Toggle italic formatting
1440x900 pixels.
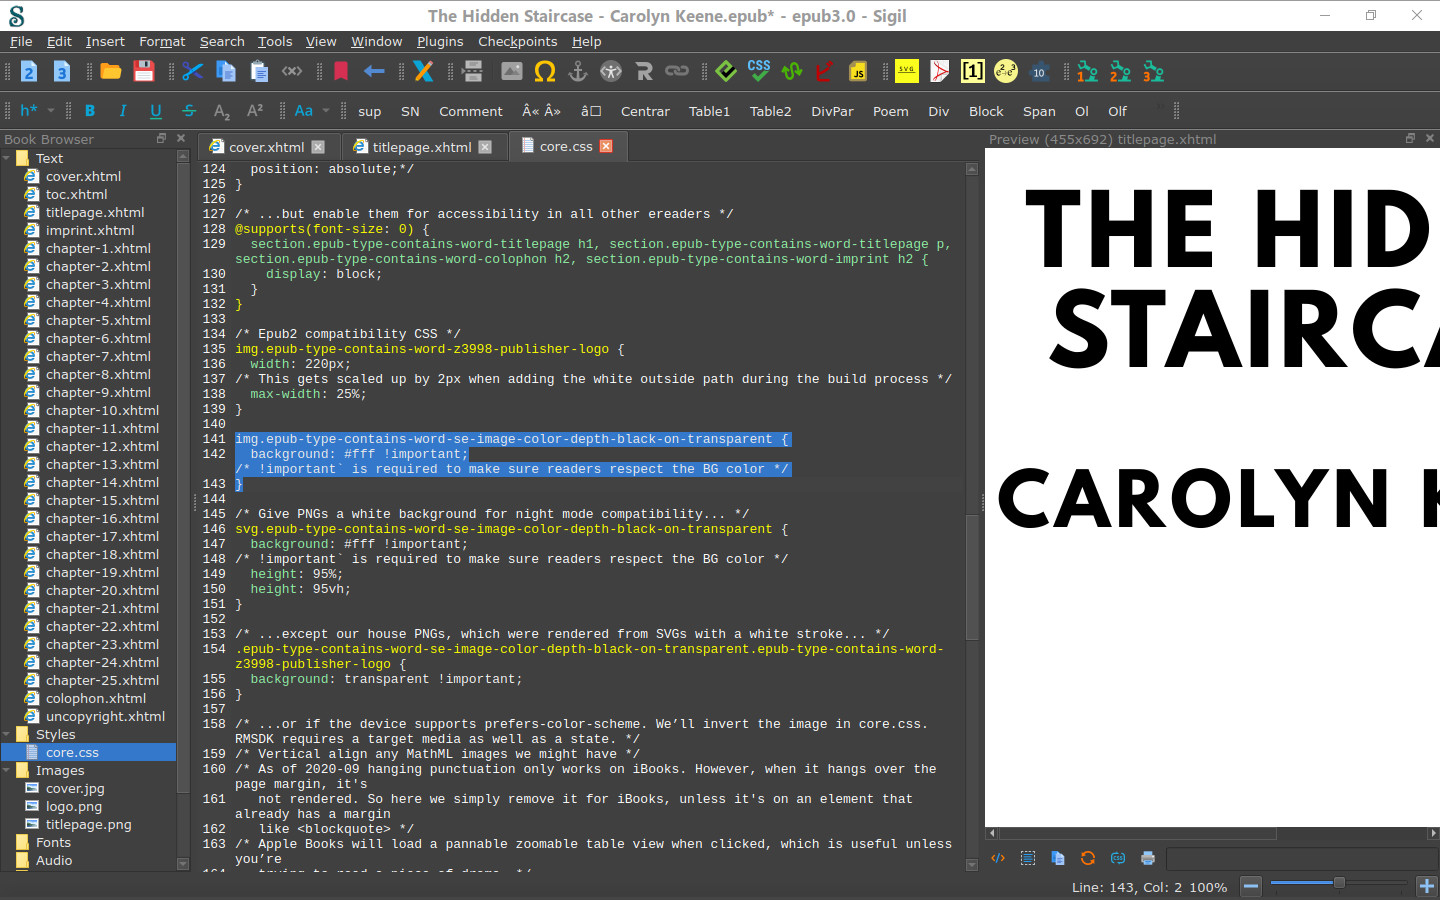pos(123,111)
